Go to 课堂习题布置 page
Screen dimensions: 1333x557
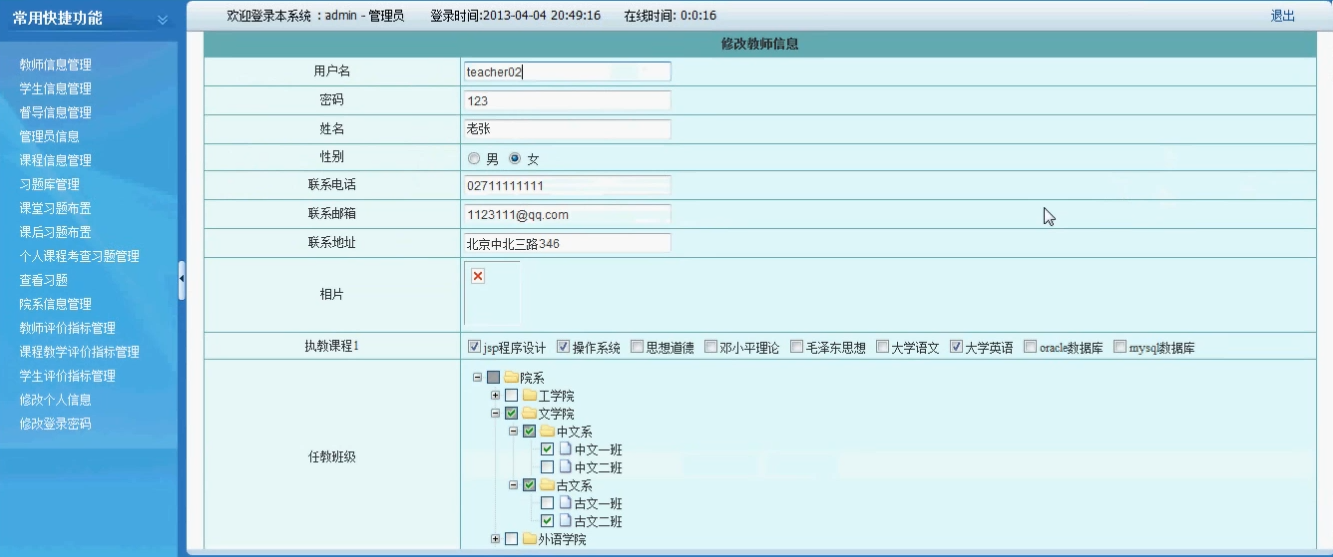click(x=55, y=209)
